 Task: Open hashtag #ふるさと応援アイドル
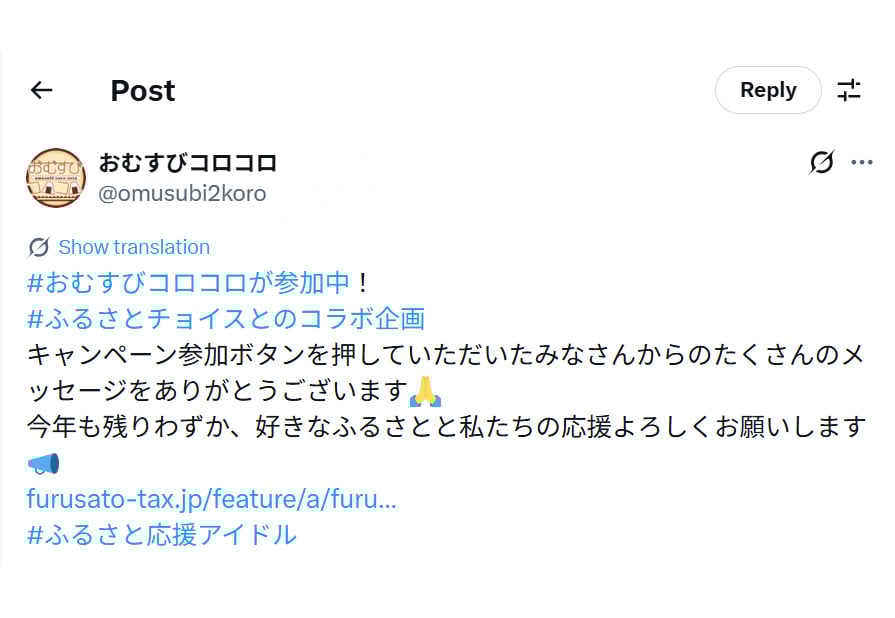point(162,535)
